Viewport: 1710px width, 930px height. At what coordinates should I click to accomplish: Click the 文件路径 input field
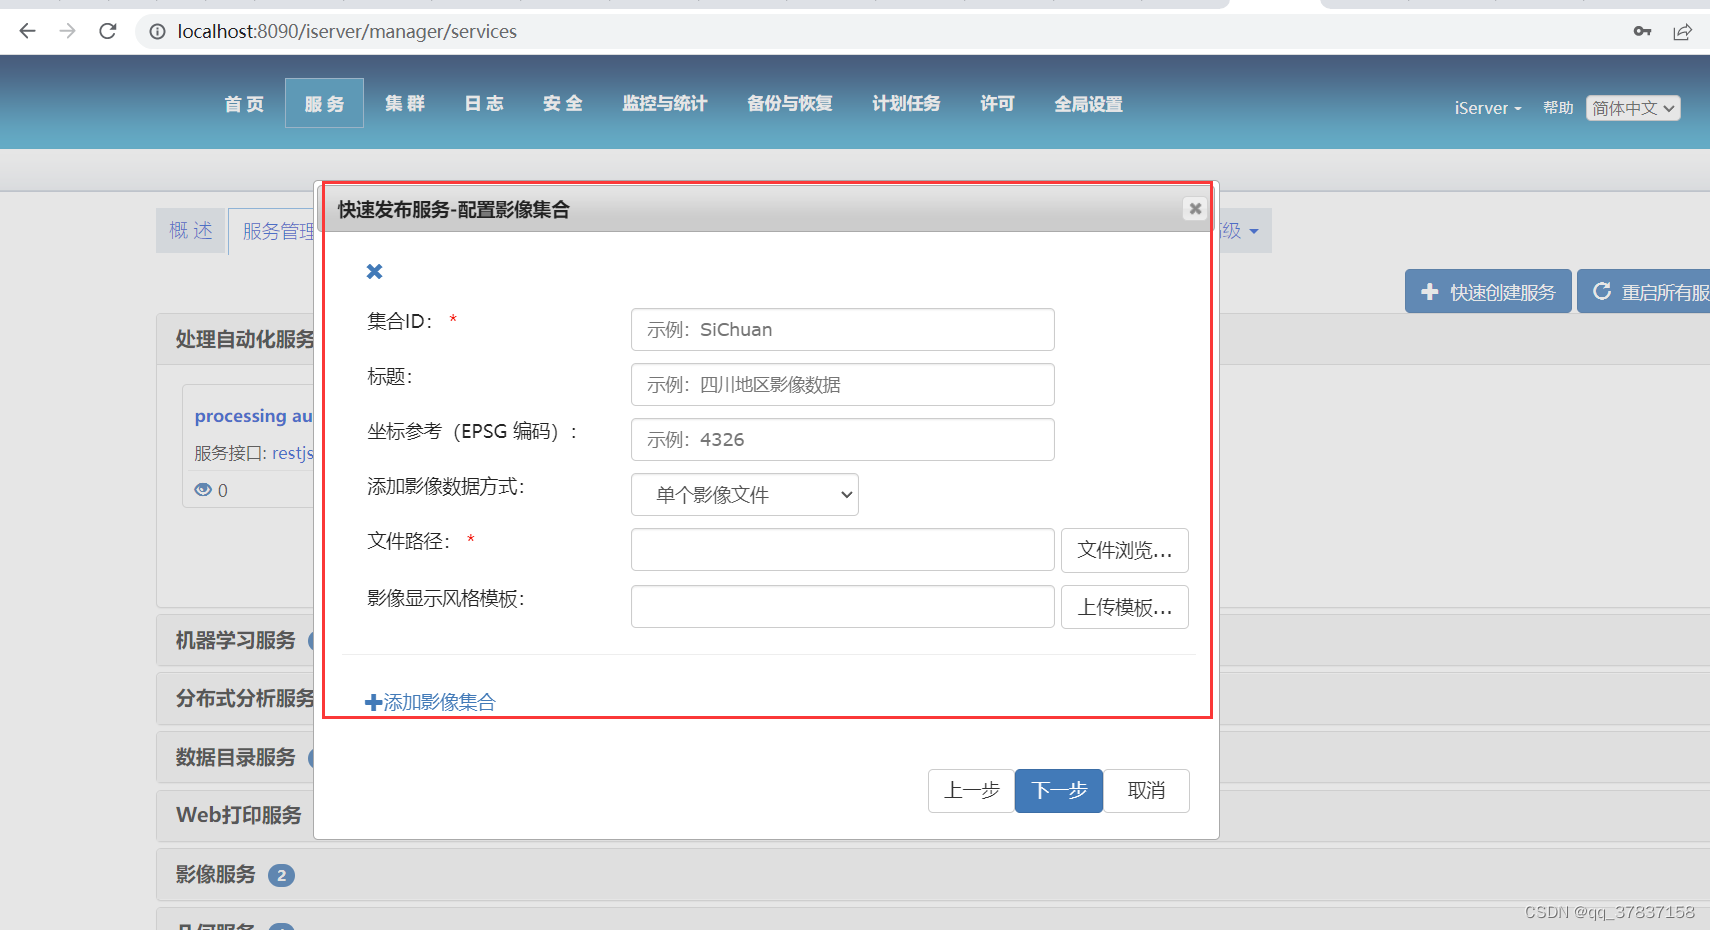pos(842,549)
